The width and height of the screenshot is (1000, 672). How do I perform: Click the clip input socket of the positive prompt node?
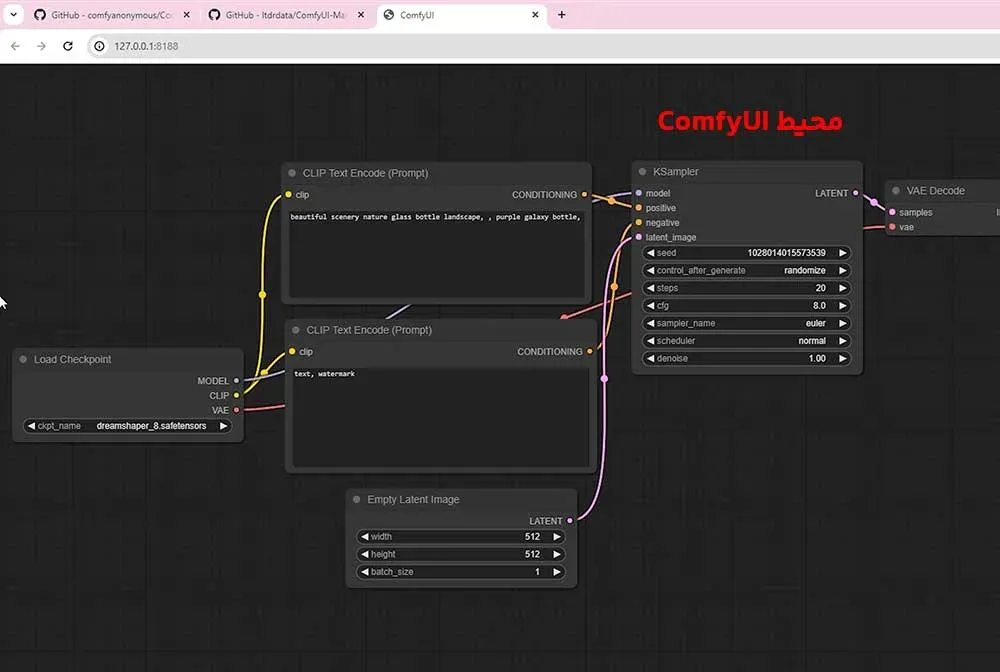tap(288, 194)
